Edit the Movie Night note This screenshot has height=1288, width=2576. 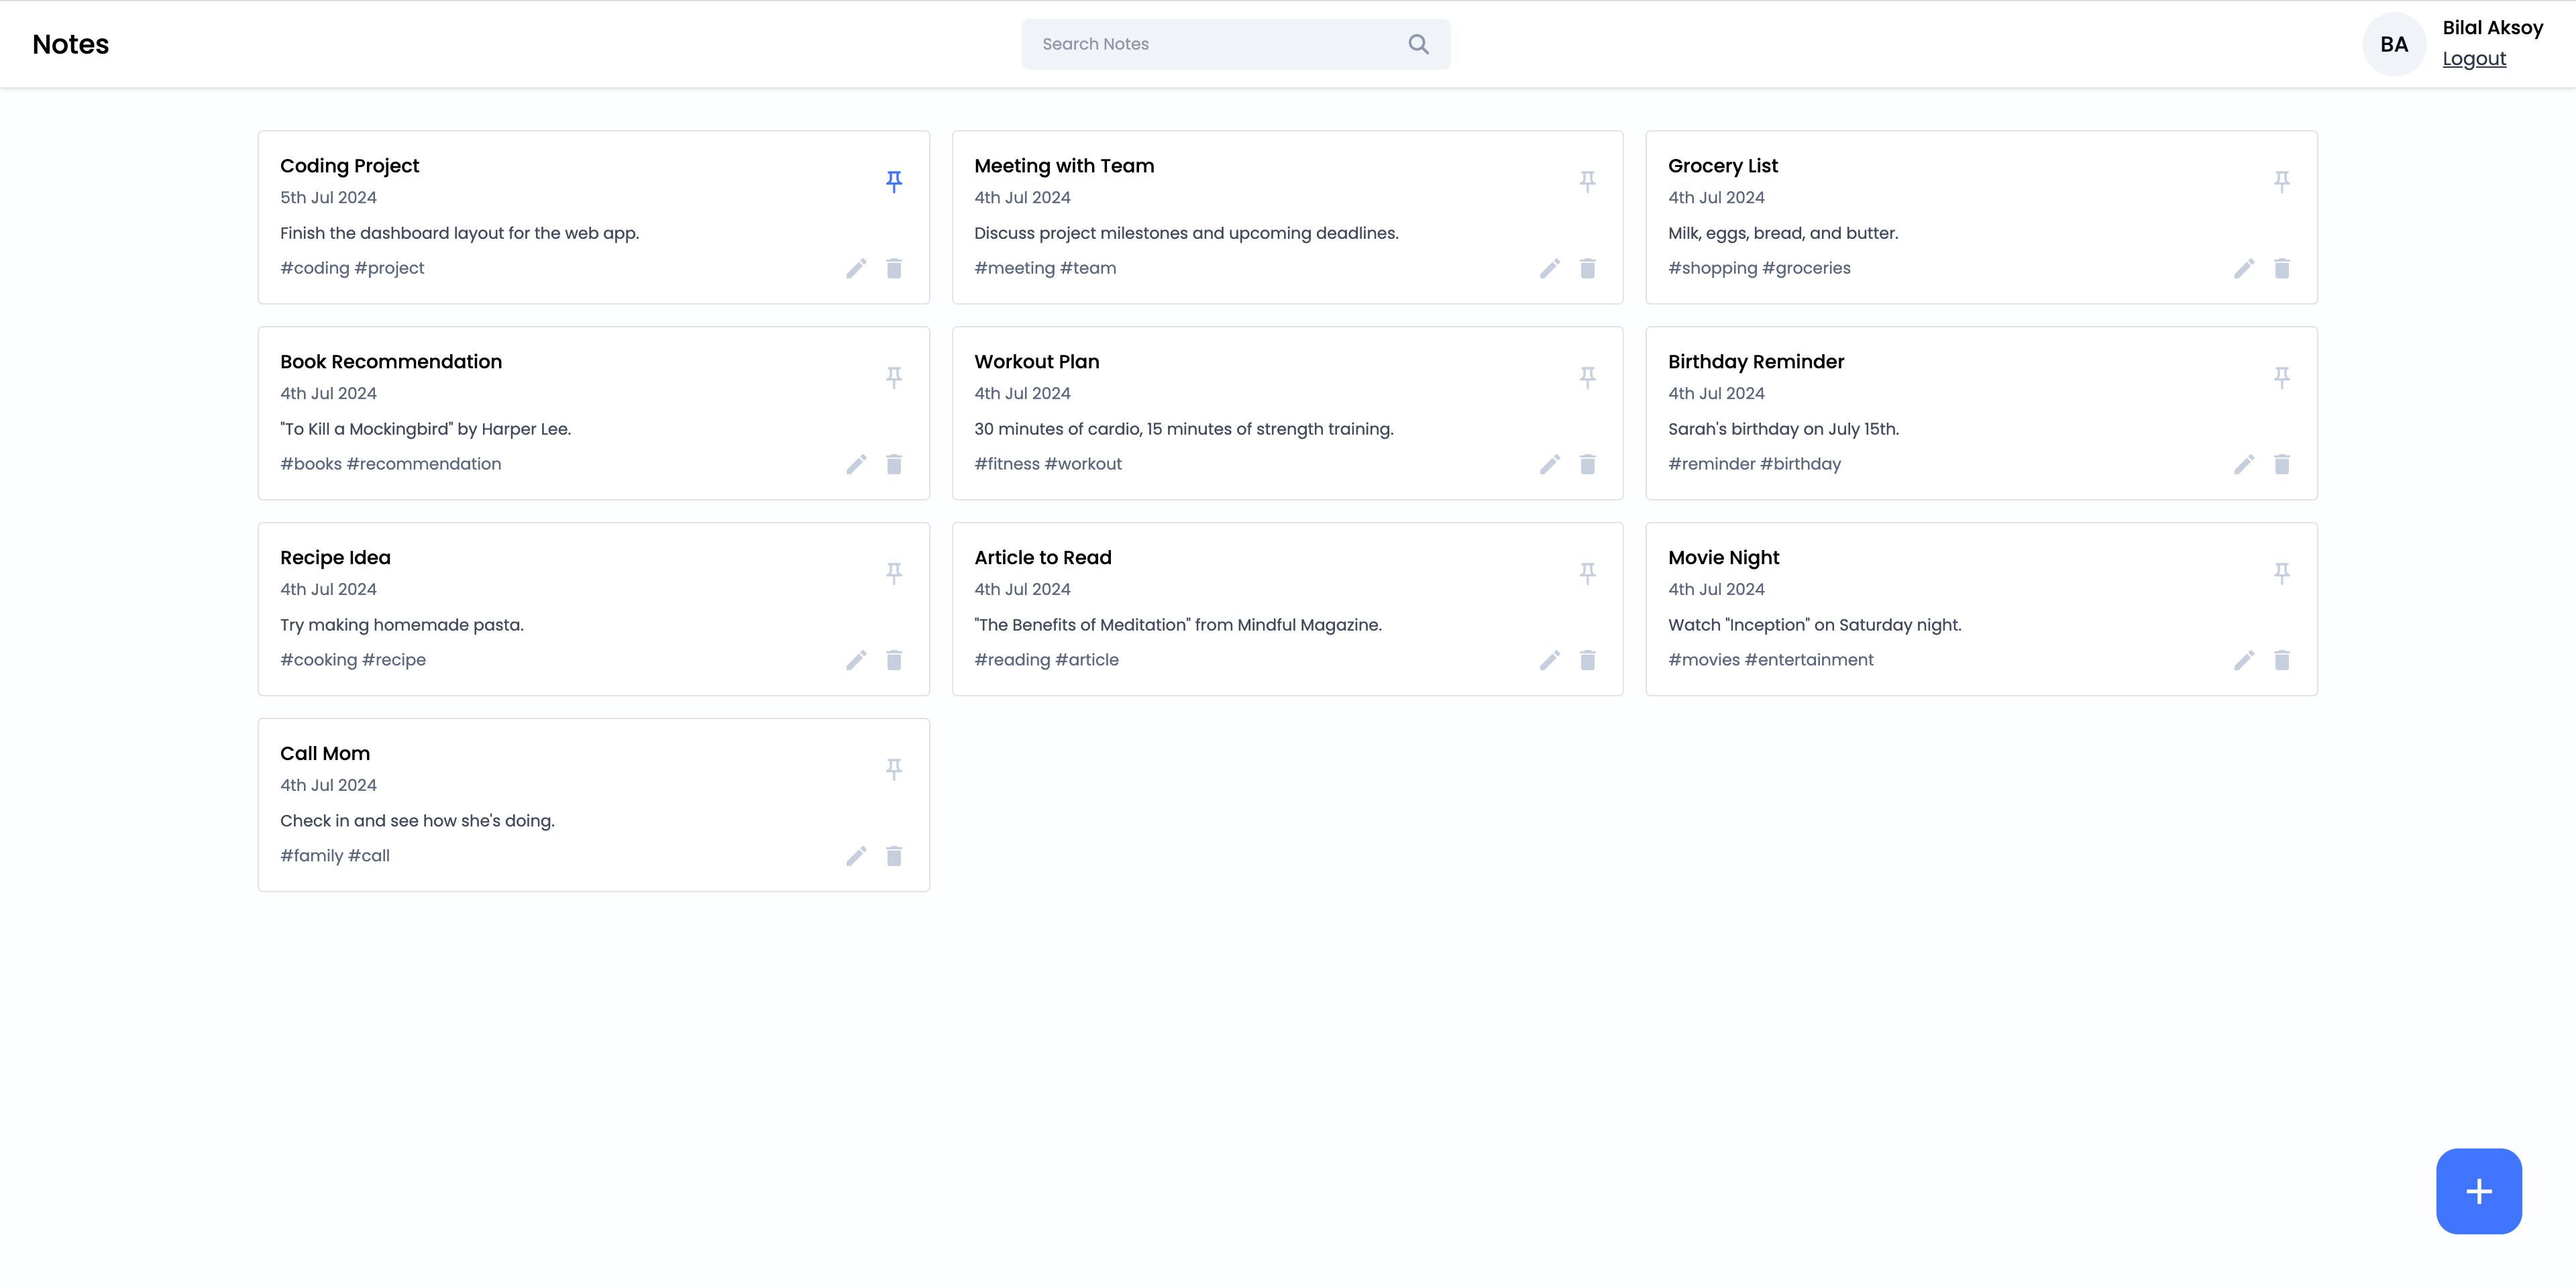pyautogui.click(x=2244, y=660)
